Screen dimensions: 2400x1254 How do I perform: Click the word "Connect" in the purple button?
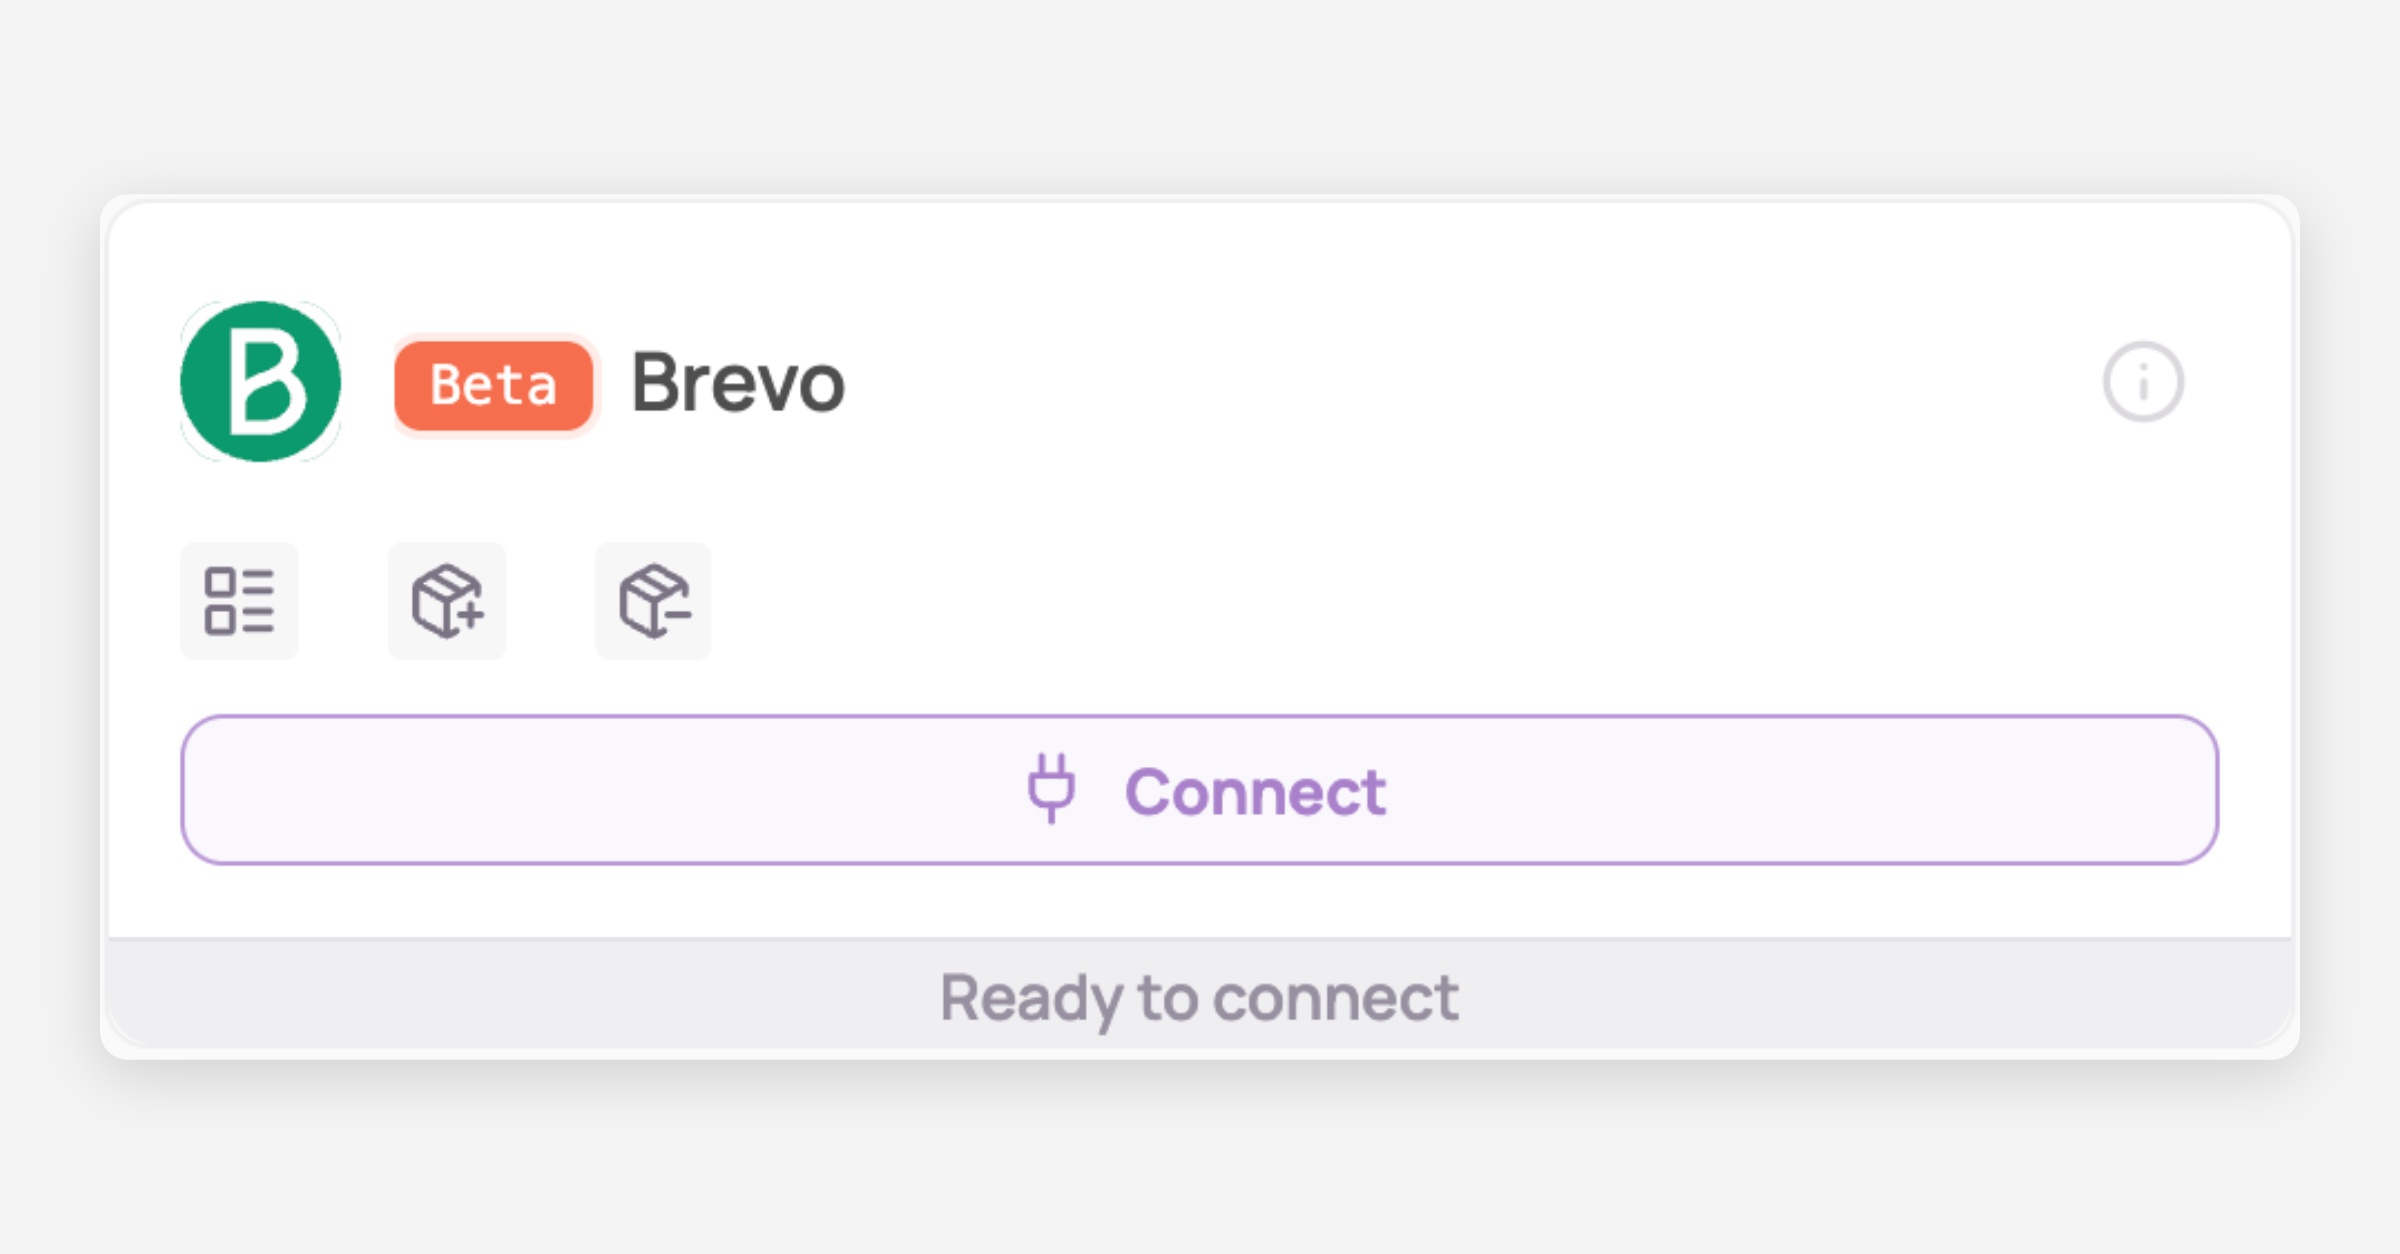(x=1255, y=792)
